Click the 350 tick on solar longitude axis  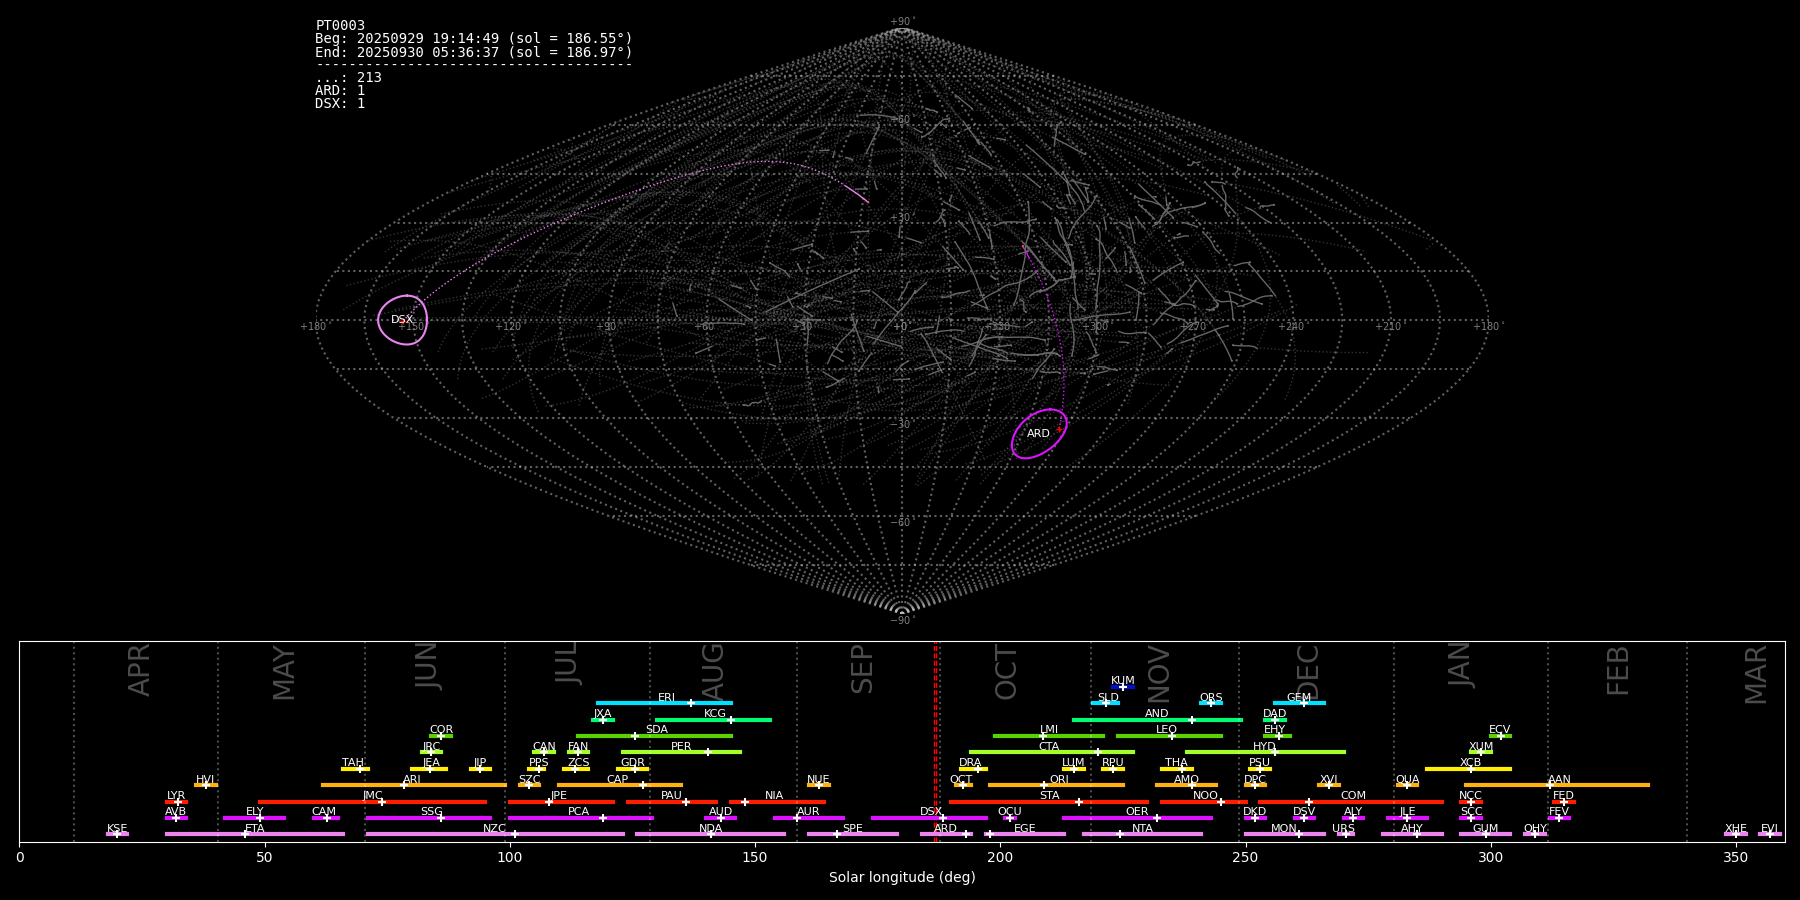[x=1735, y=857]
